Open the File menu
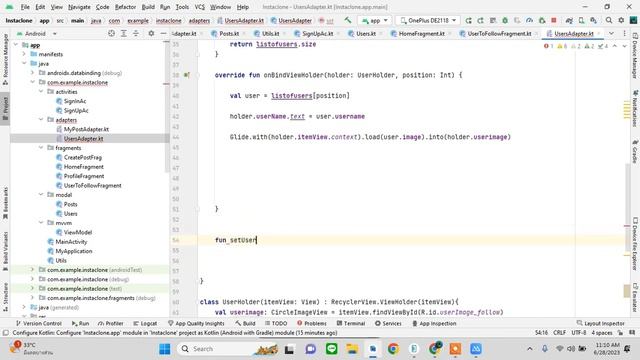 point(25,7)
